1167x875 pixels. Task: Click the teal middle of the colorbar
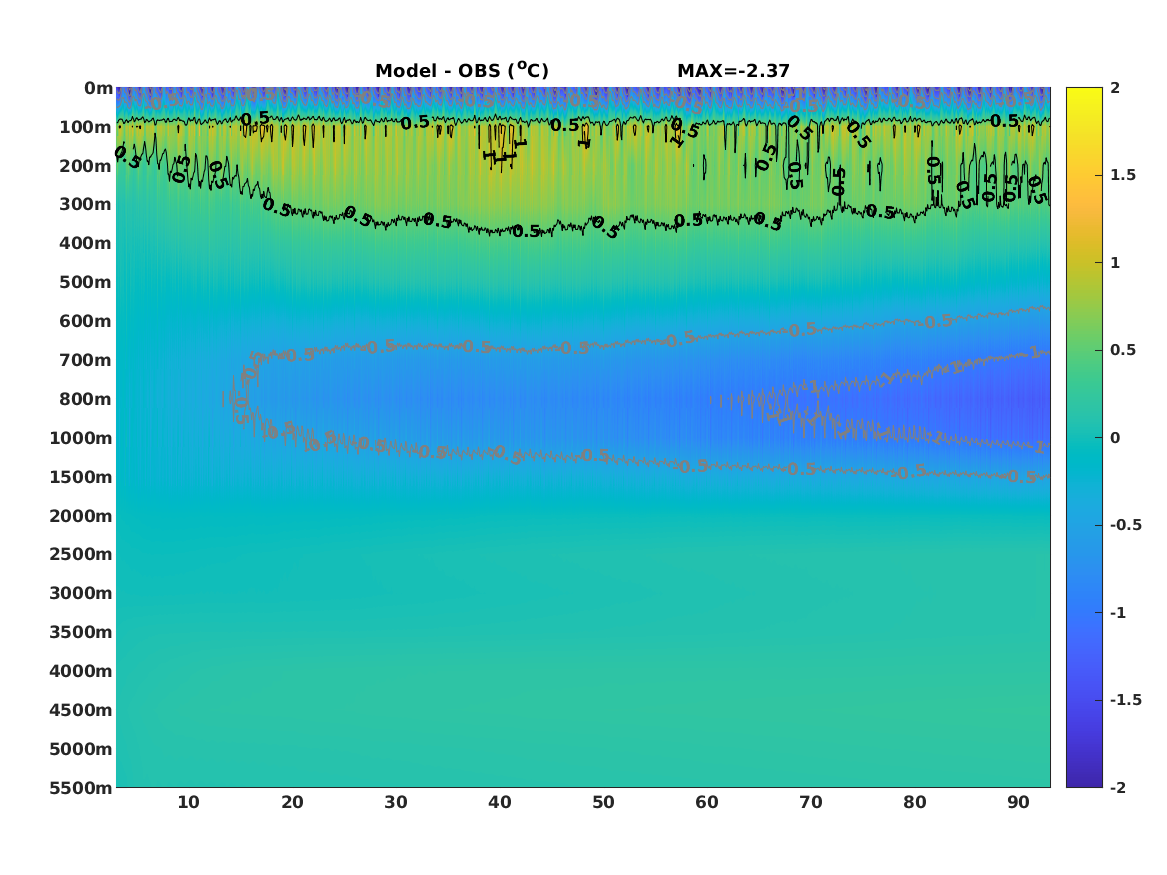[x=1084, y=438]
